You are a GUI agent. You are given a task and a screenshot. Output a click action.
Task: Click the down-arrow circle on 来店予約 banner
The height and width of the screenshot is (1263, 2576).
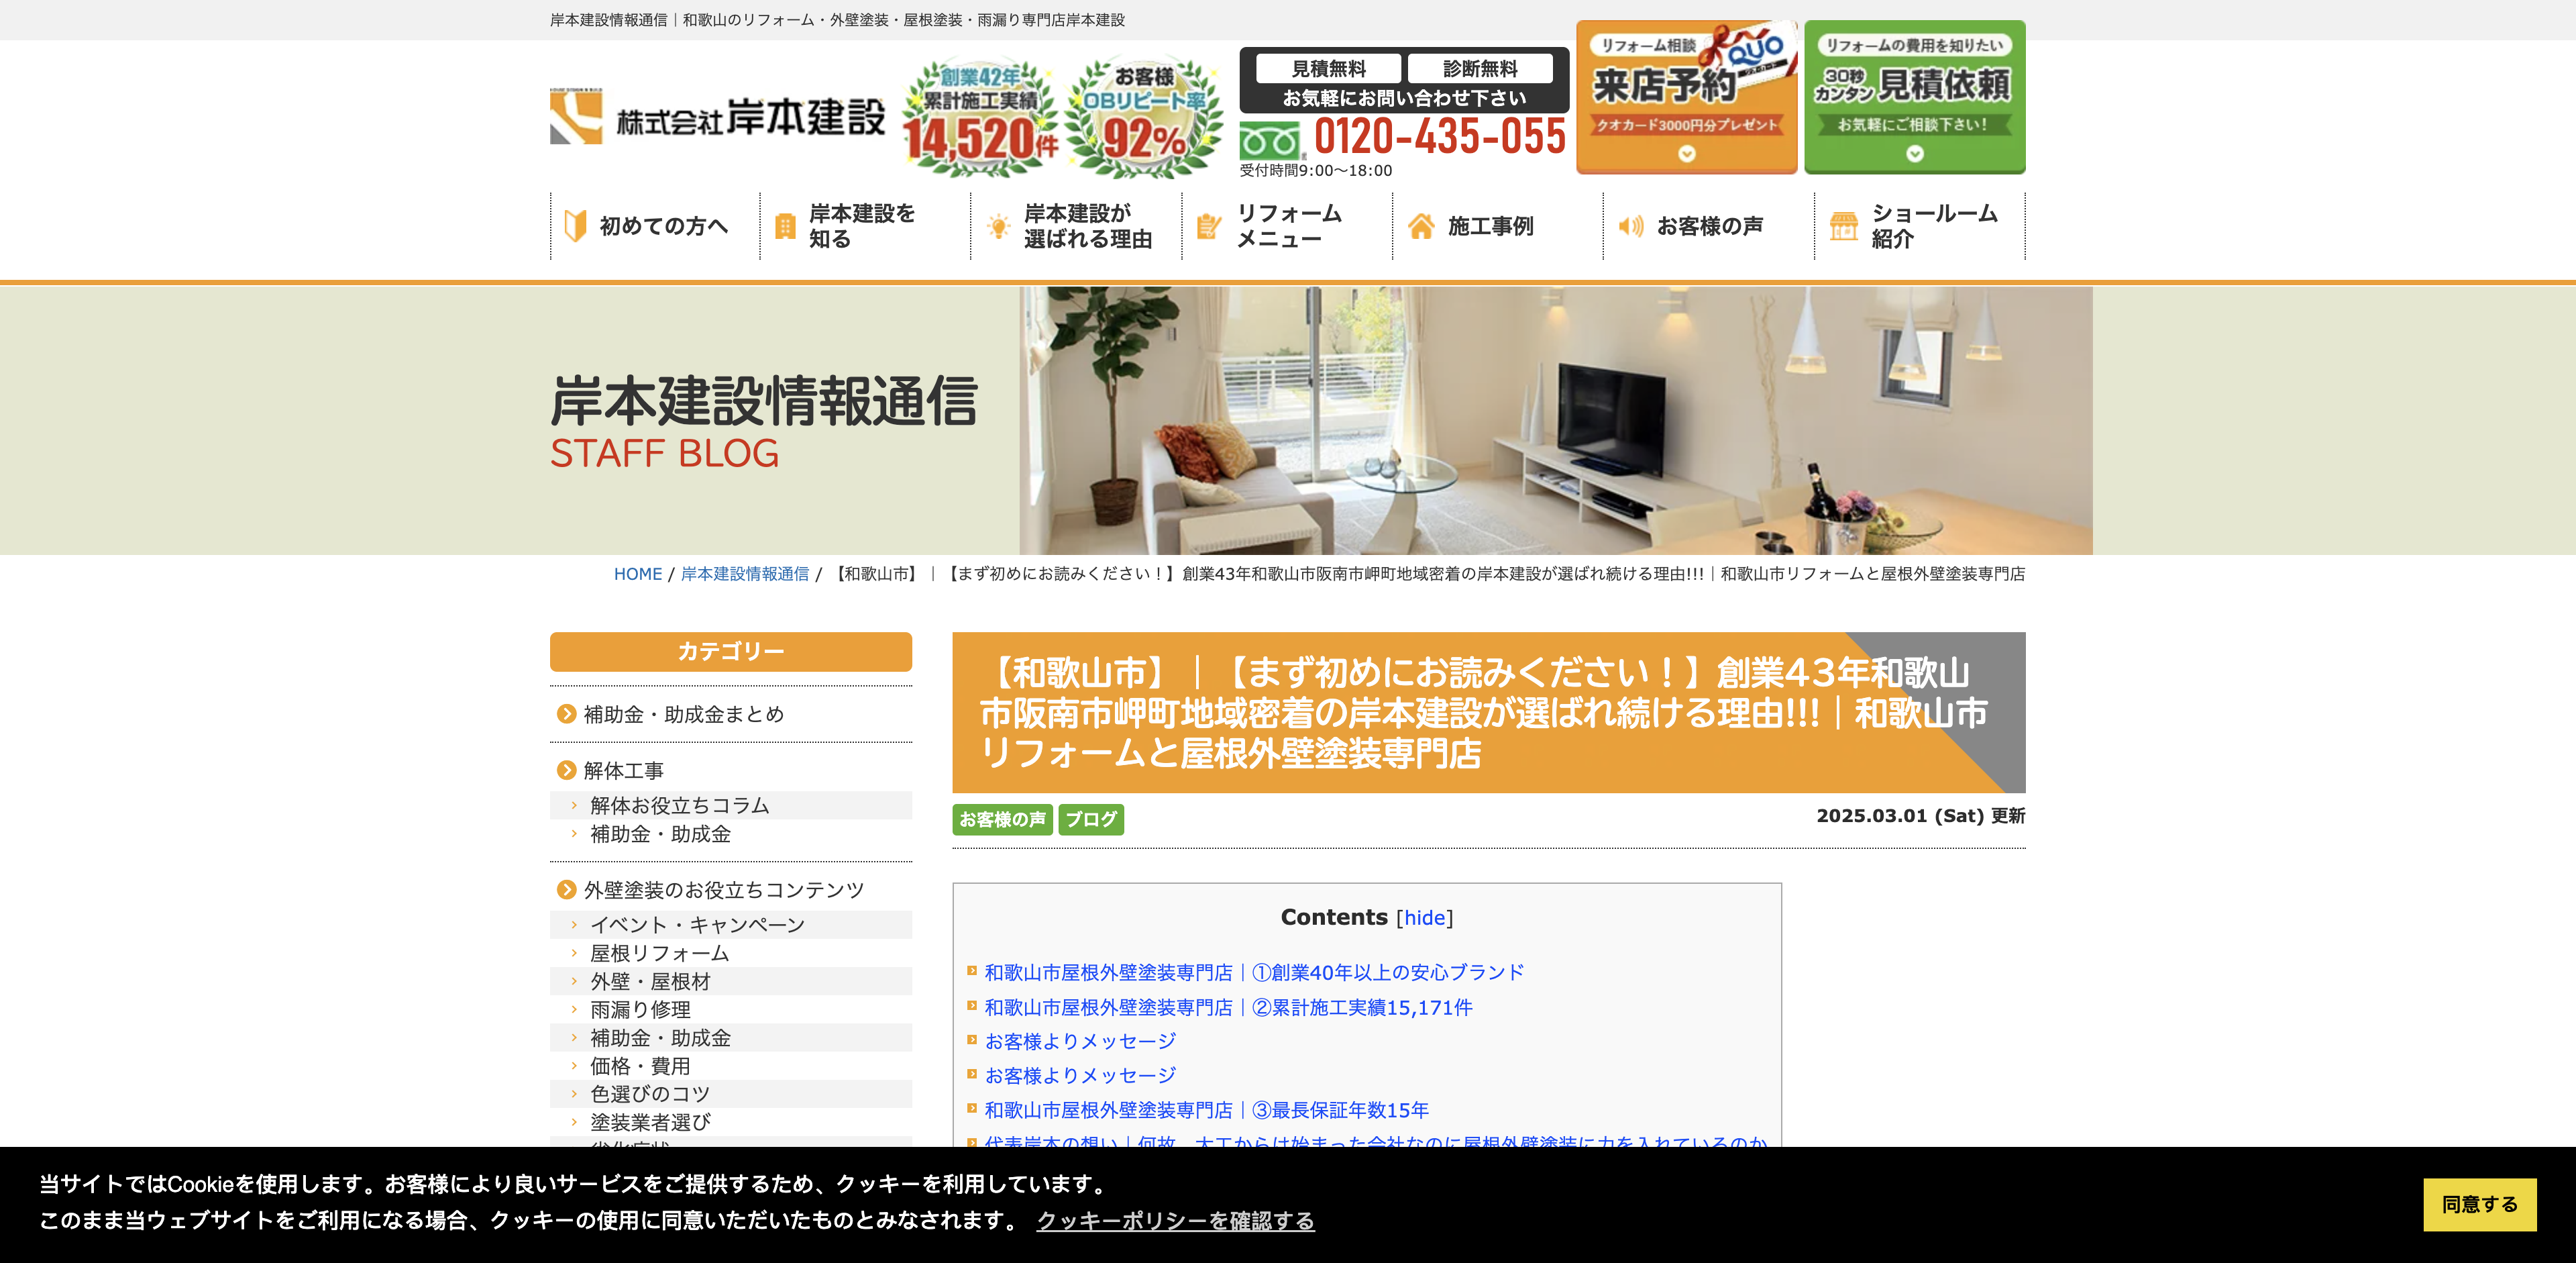pos(1687,154)
